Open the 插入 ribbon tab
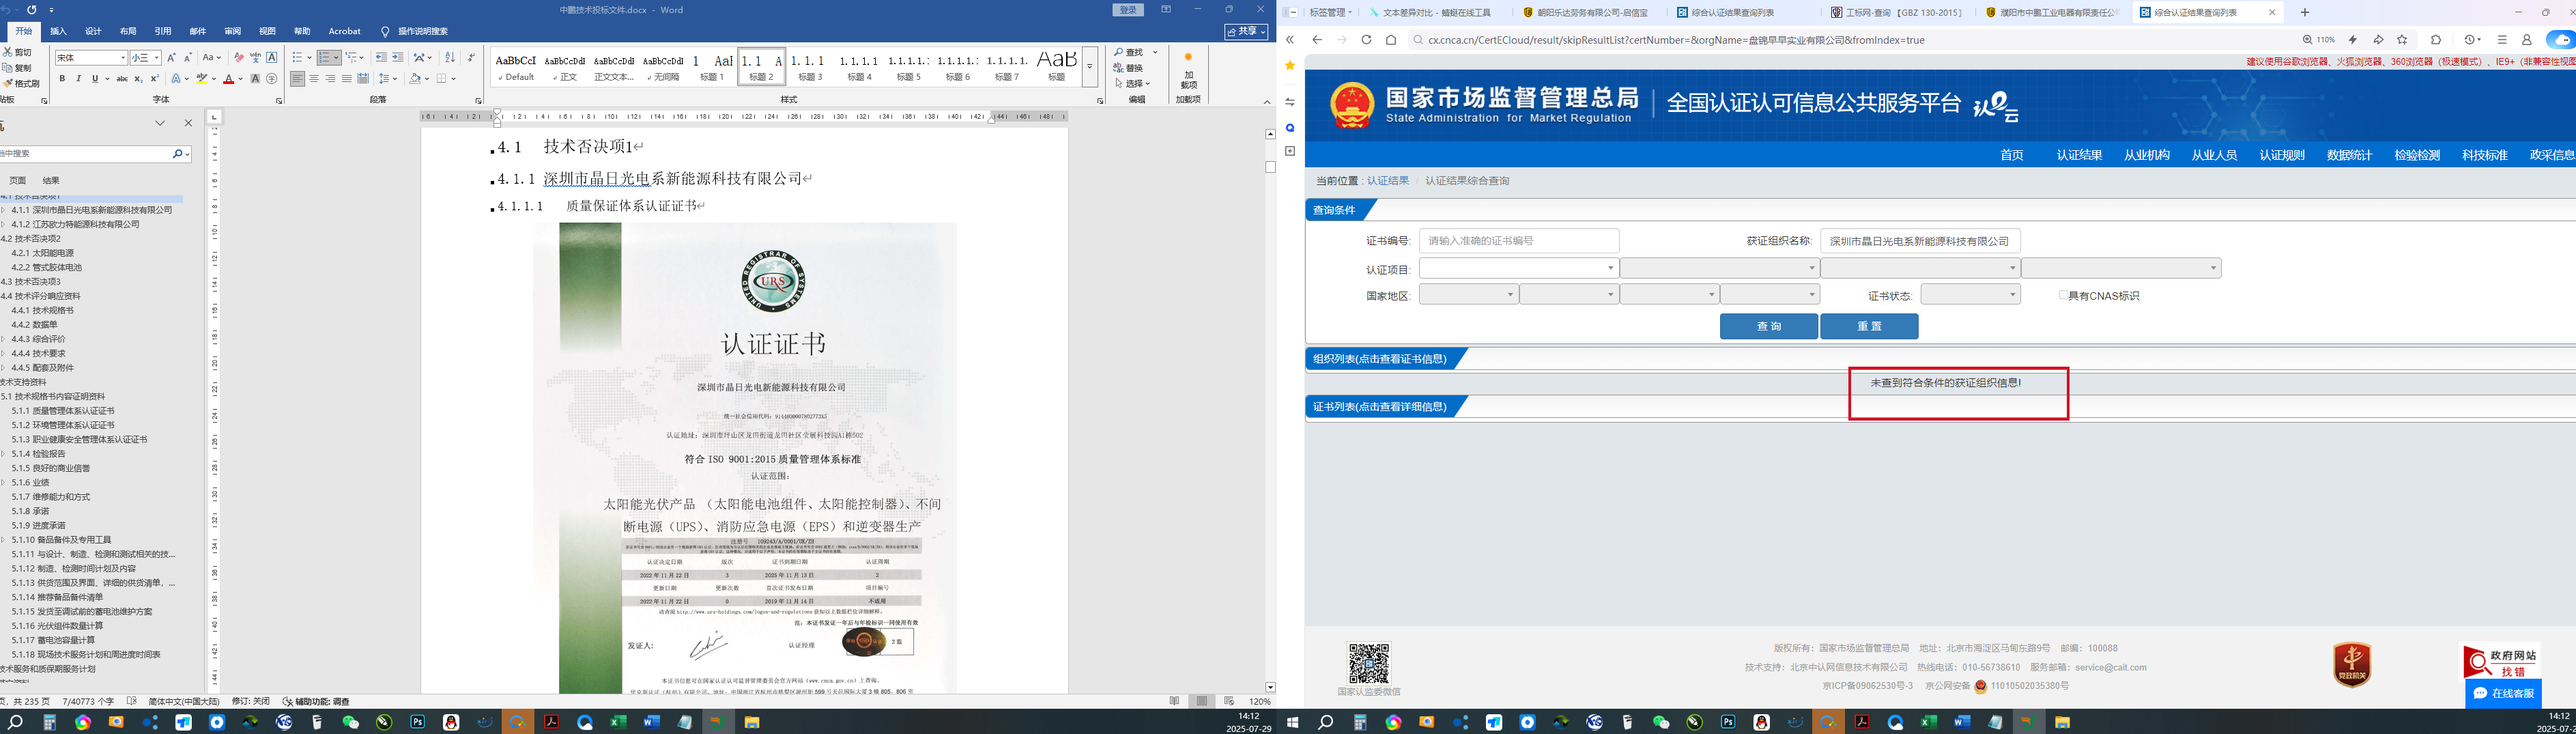The image size is (2576, 734). 59,31
